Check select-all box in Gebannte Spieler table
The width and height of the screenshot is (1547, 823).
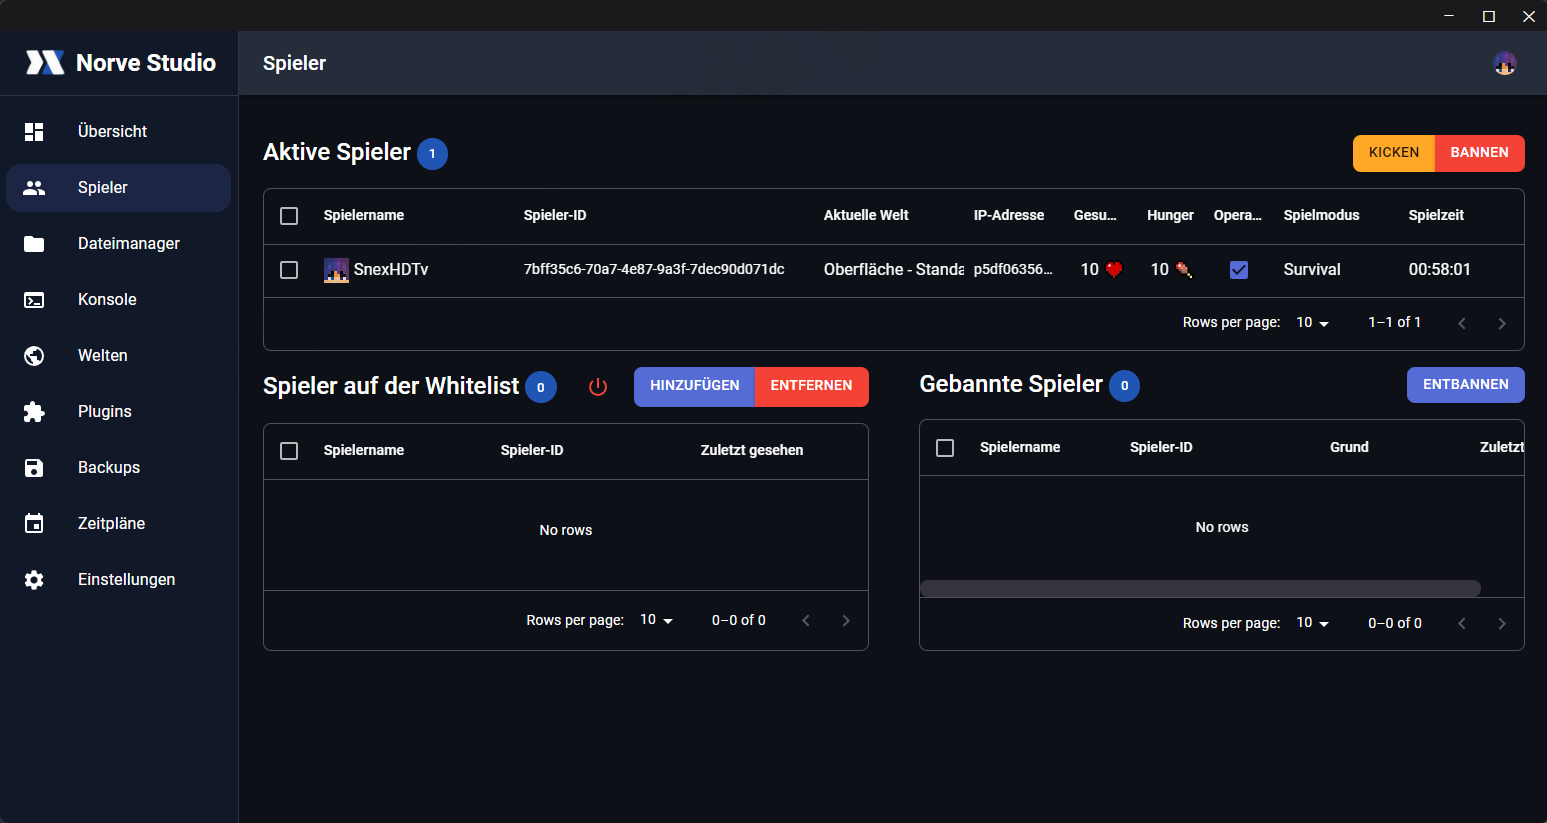[x=945, y=448]
